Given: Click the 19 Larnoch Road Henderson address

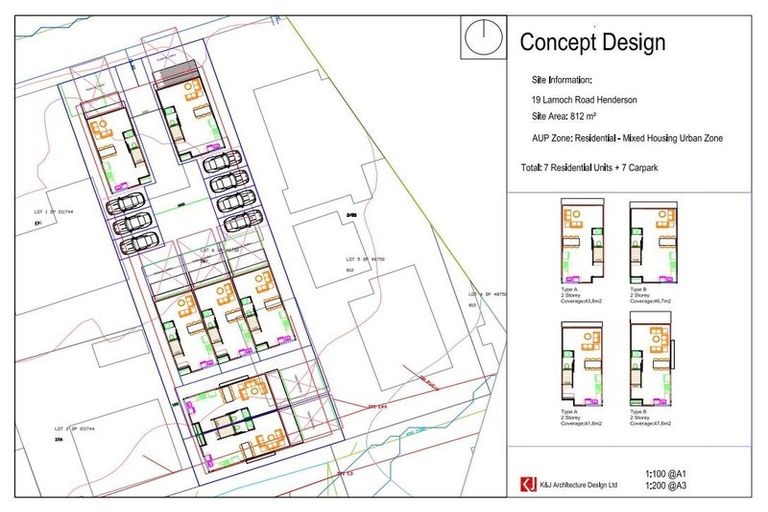Looking at the screenshot, I should pyautogui.click(x=584, y=100).
